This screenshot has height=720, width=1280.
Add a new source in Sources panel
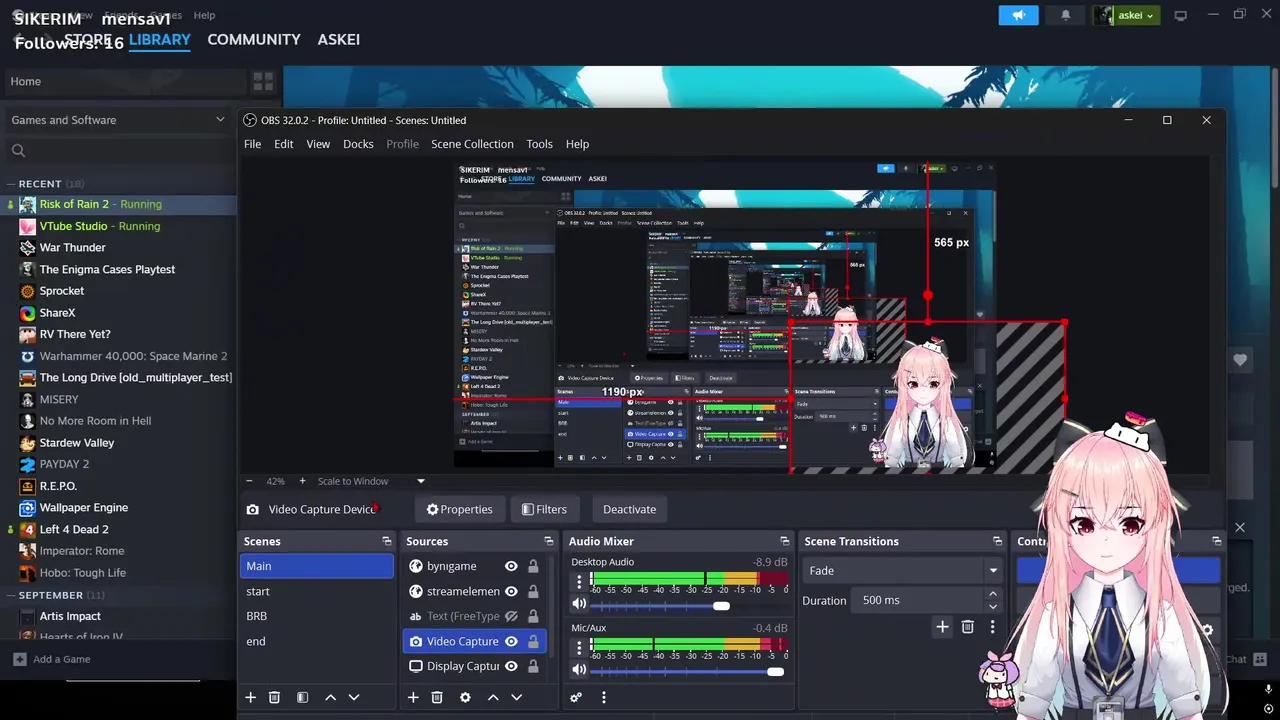coord(413,697)
